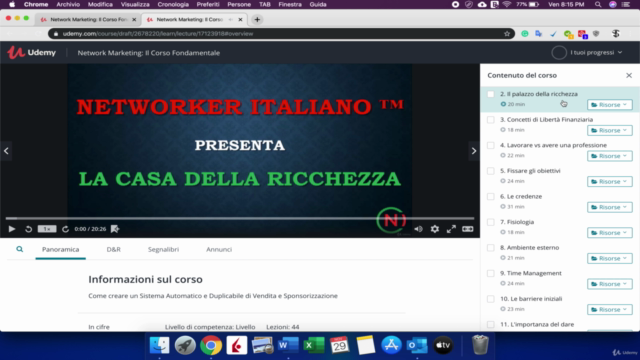Rewind the video a few seconds
Viewport: 640px width, 360px height.
28,229
